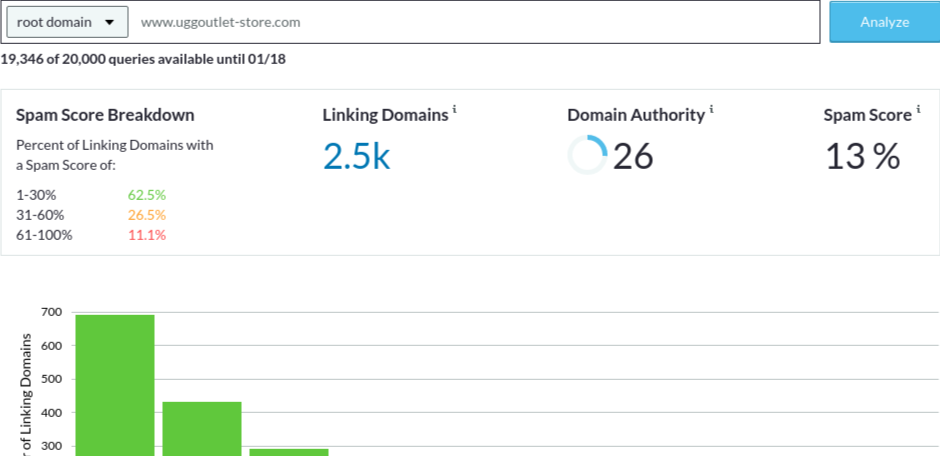Click the 13 % spam score value
Image resolution: width=940 pixels, height=456 pixels.
[x=862, y=156]
